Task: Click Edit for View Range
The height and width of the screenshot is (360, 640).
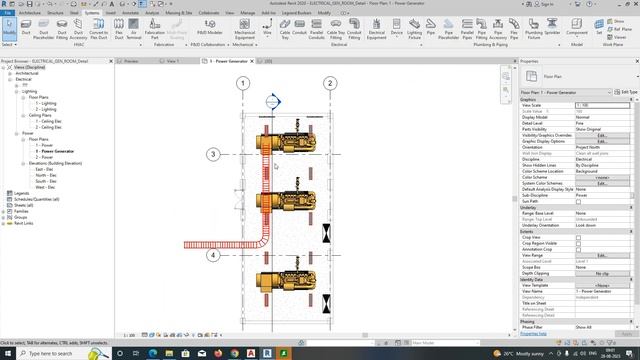Action: click(602, 256)
